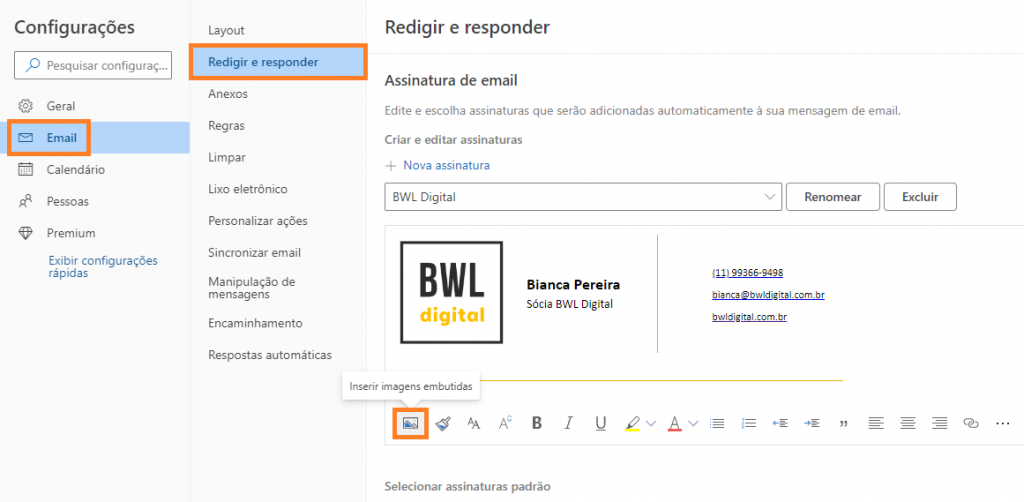
Task: Decrease the paragraph indent
Action: [780, 423]
